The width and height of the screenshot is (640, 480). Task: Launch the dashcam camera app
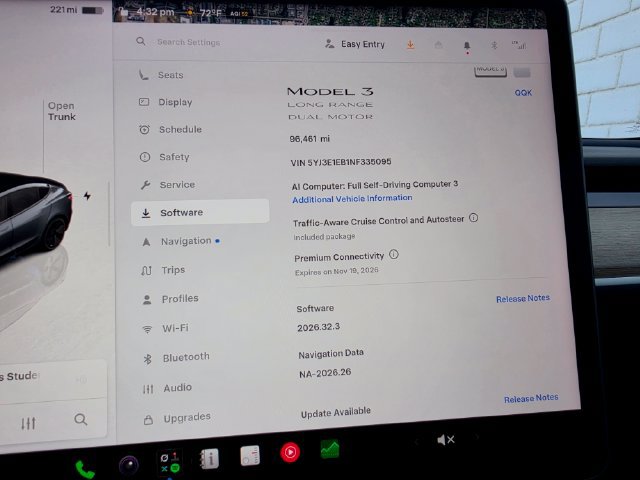[129, 465]
